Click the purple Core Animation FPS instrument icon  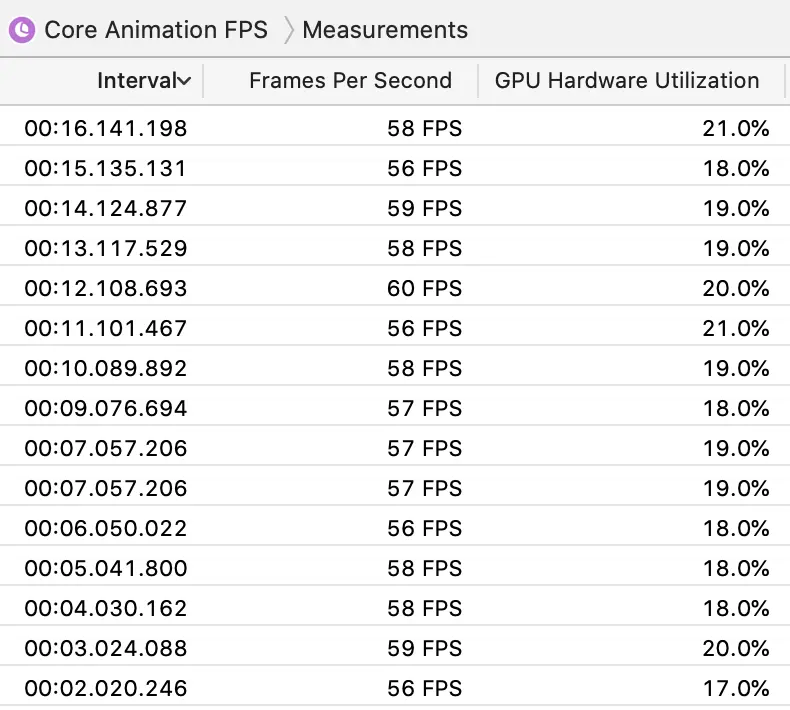click(20, 30)
